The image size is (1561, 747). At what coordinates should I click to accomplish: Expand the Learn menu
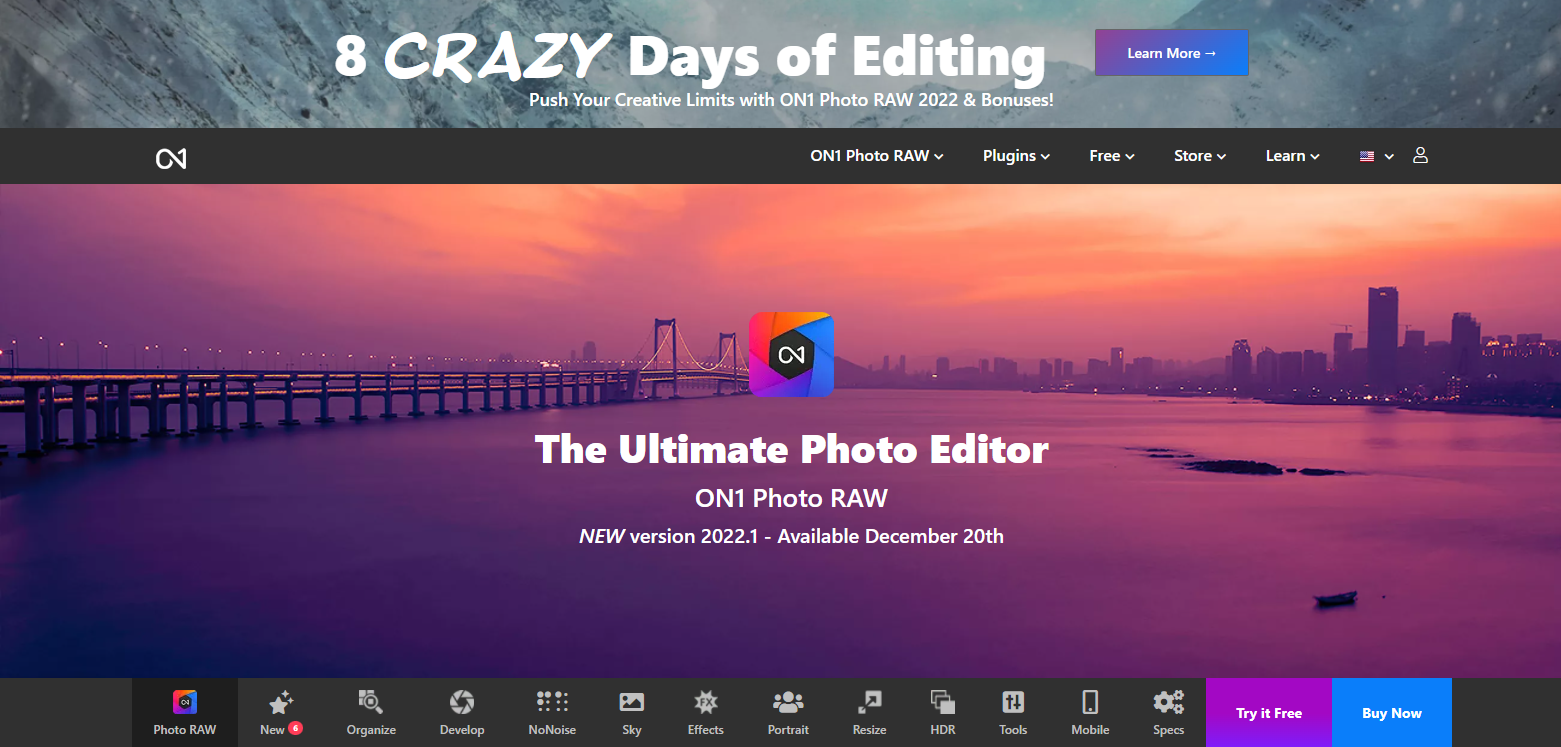coord(1293,156)
